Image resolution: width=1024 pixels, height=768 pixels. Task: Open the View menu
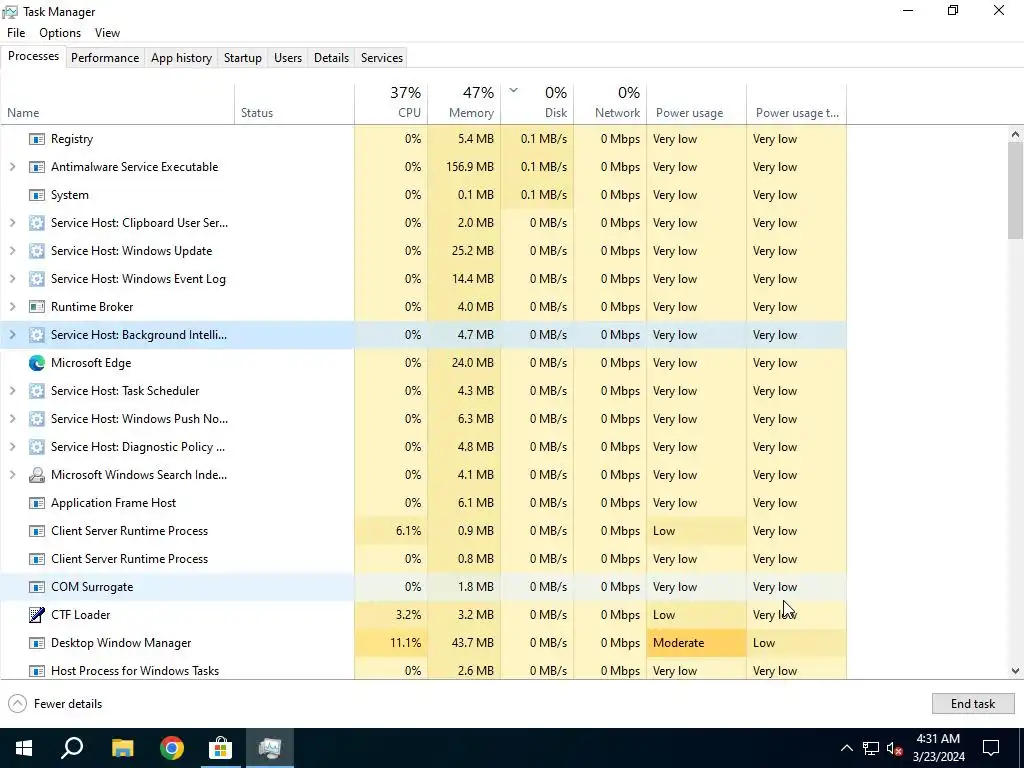pyautogui.click(x=107, y=33)
